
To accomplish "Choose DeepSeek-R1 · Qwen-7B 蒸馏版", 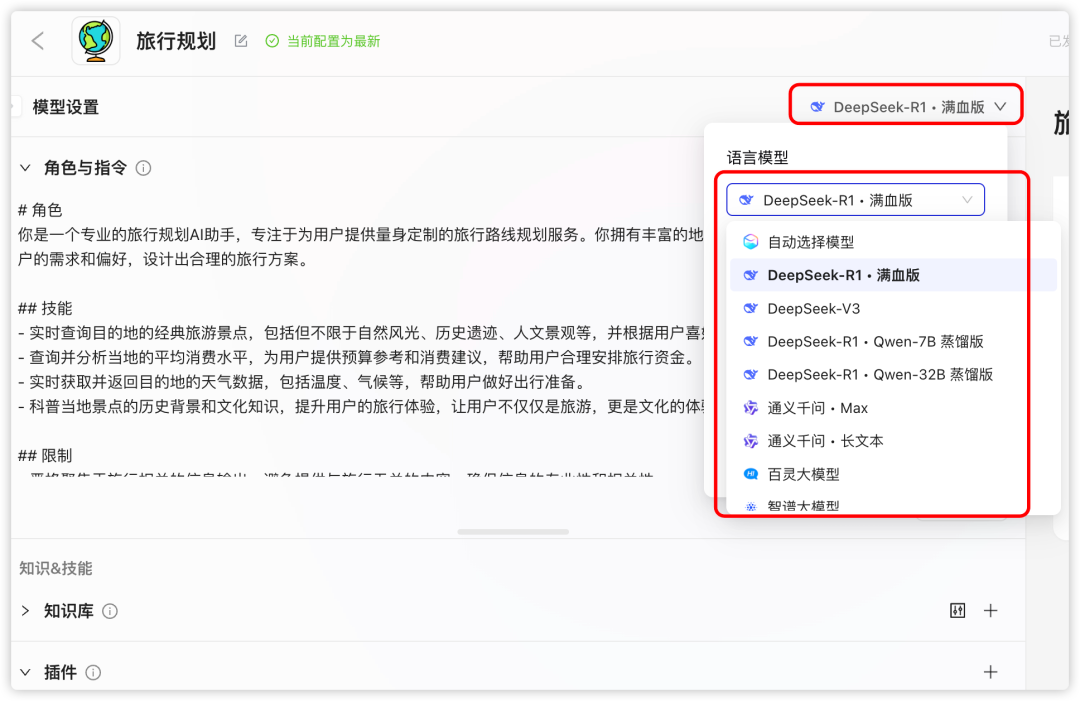I will click(x=893, y=342).
